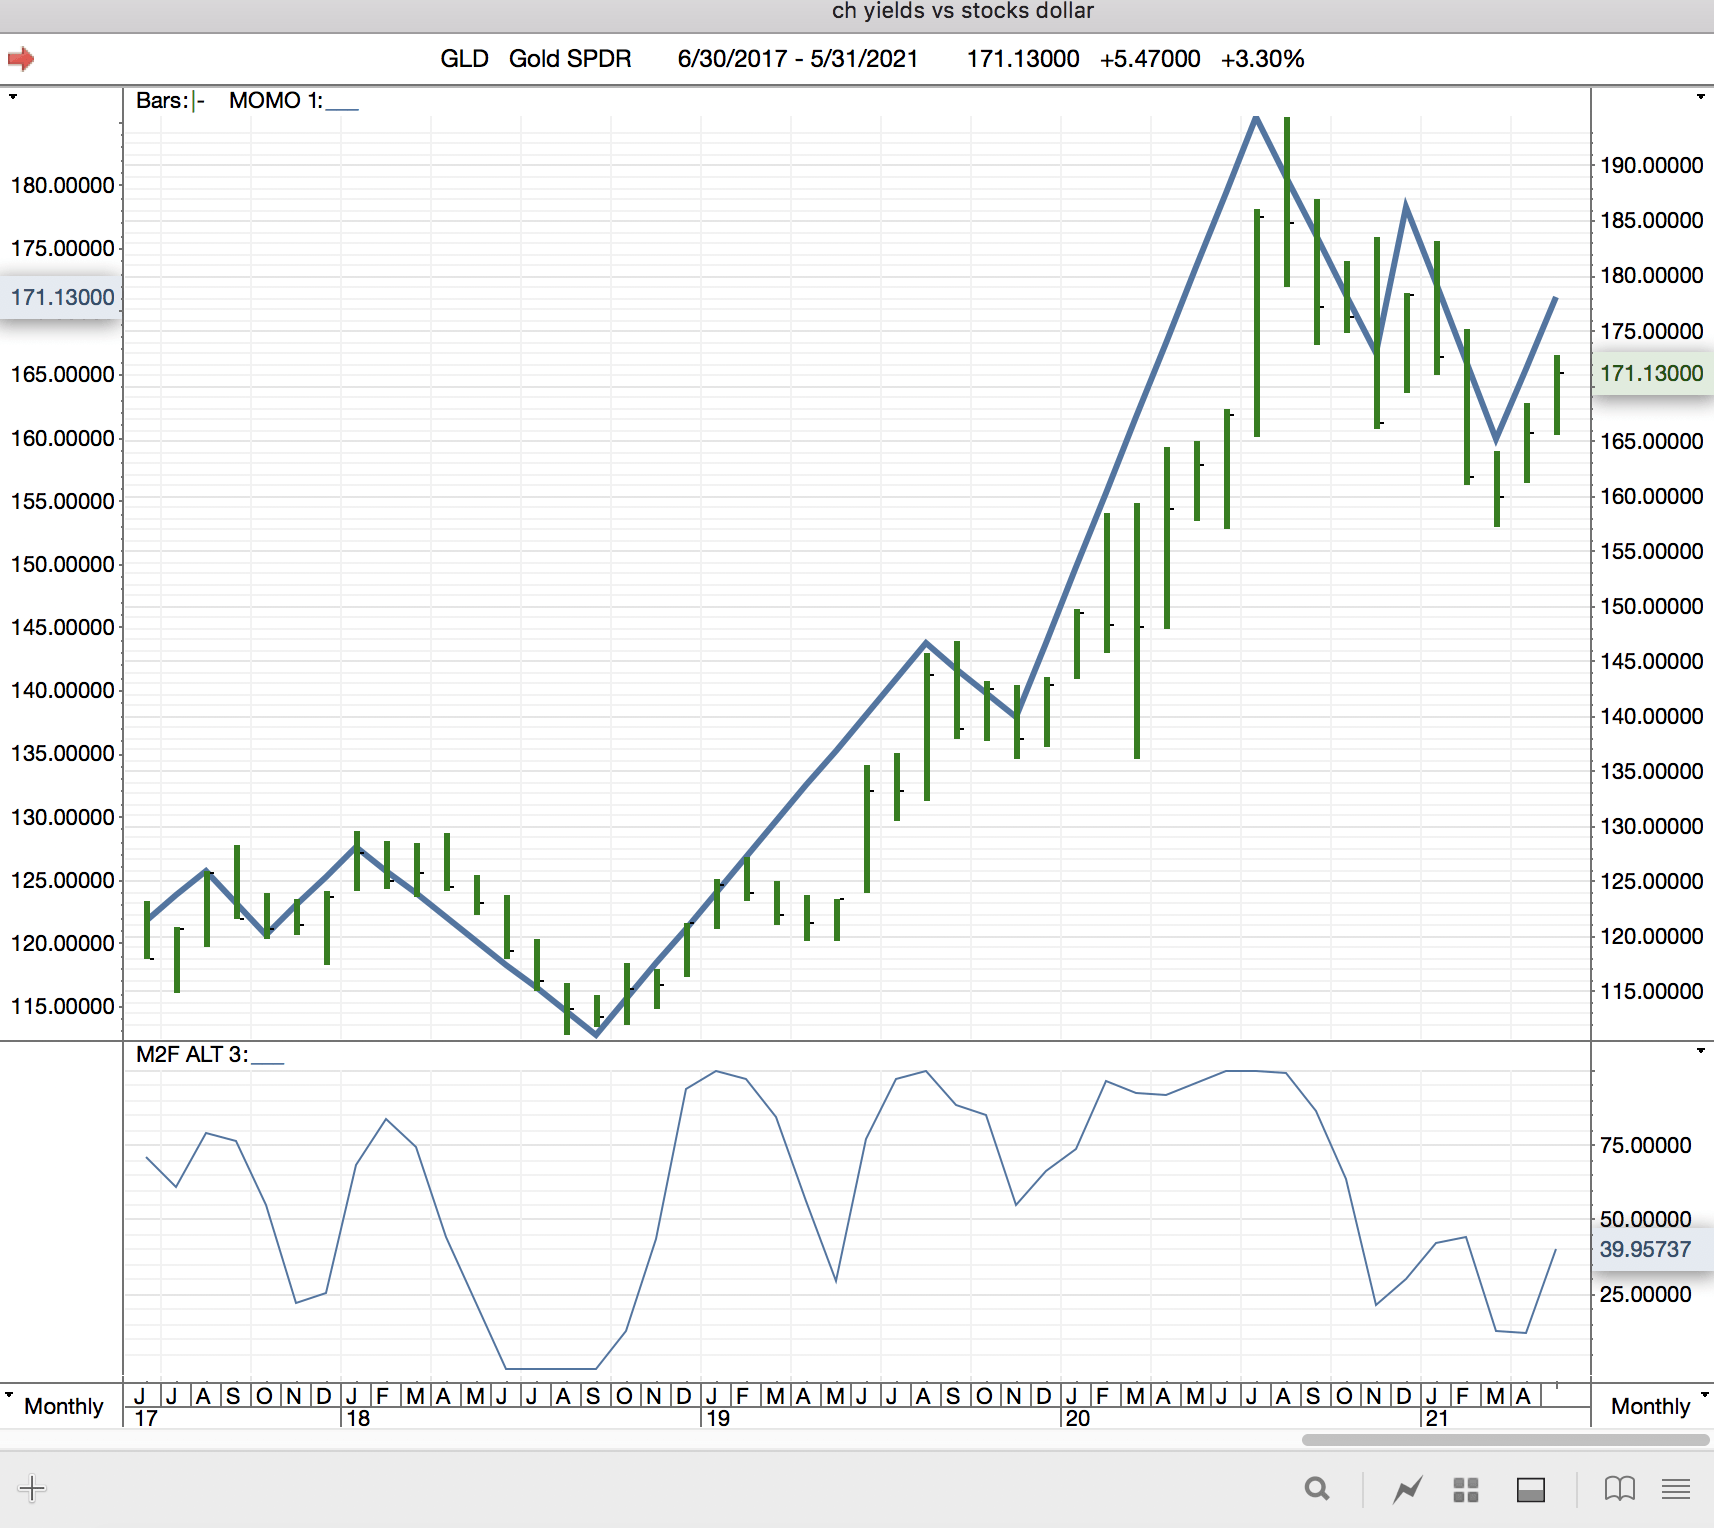Screen dimensions: 1714x1528
Task: Click the 50.00000 label in indicator pane
Action: (1646, 1219)
